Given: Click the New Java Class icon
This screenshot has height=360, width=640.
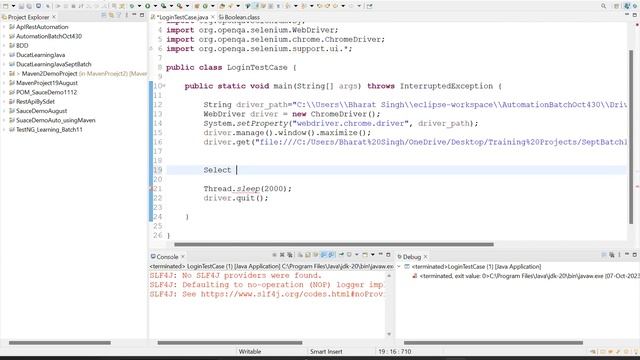Looking at the screenshot, I should [205, 6].
